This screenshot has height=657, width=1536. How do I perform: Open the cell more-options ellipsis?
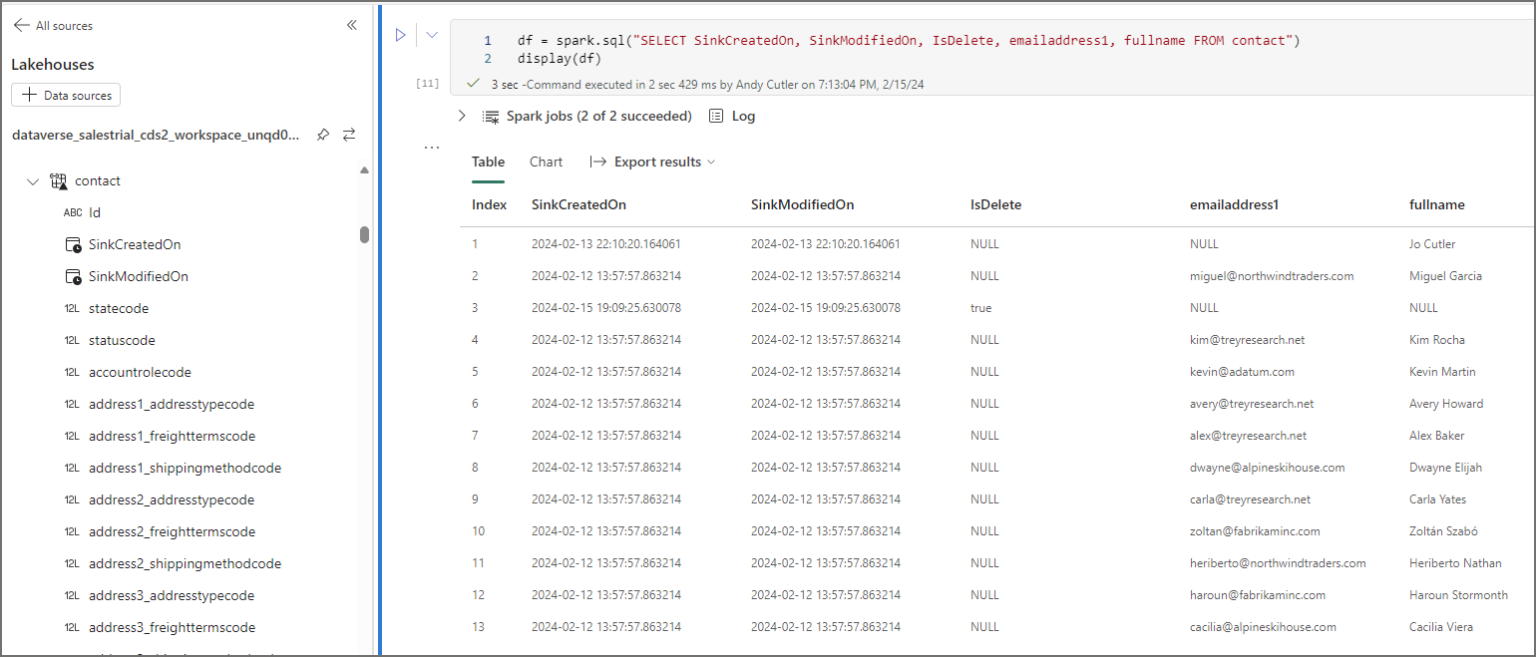click(431, 146)
